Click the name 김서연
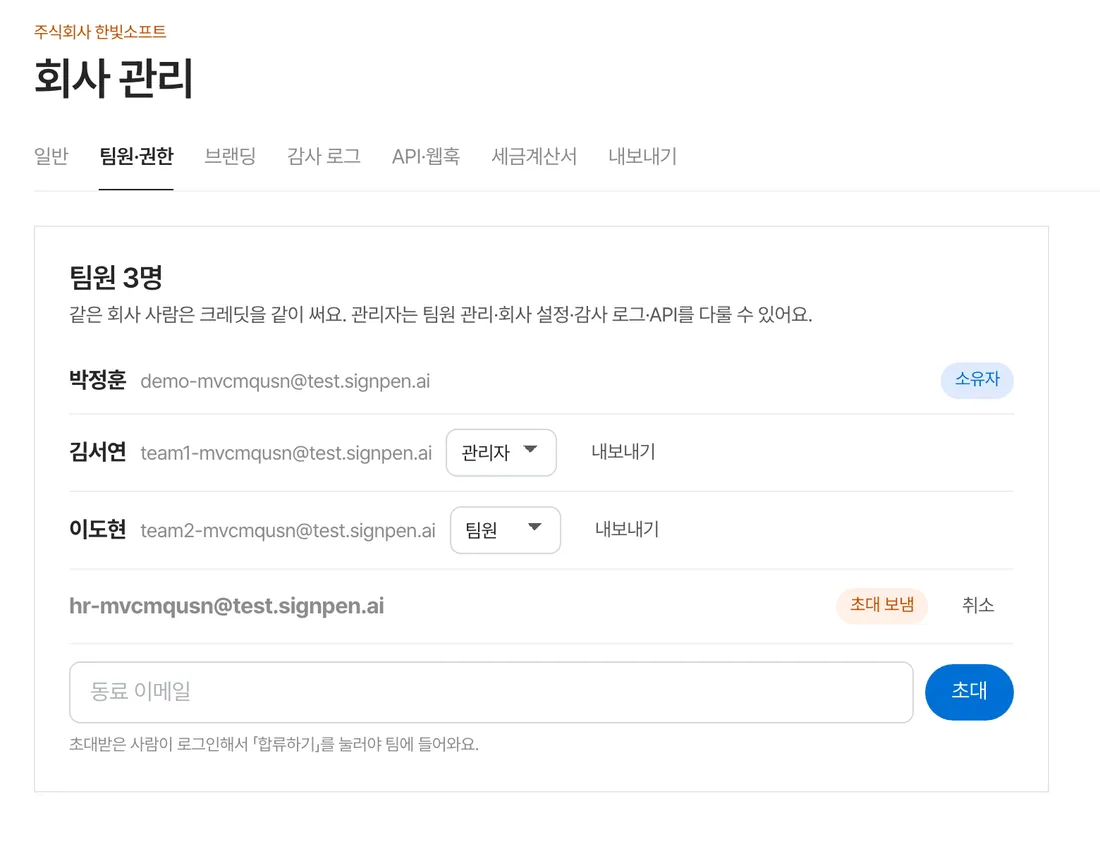This screenshot has height=846, width=1100. [98, 452]
